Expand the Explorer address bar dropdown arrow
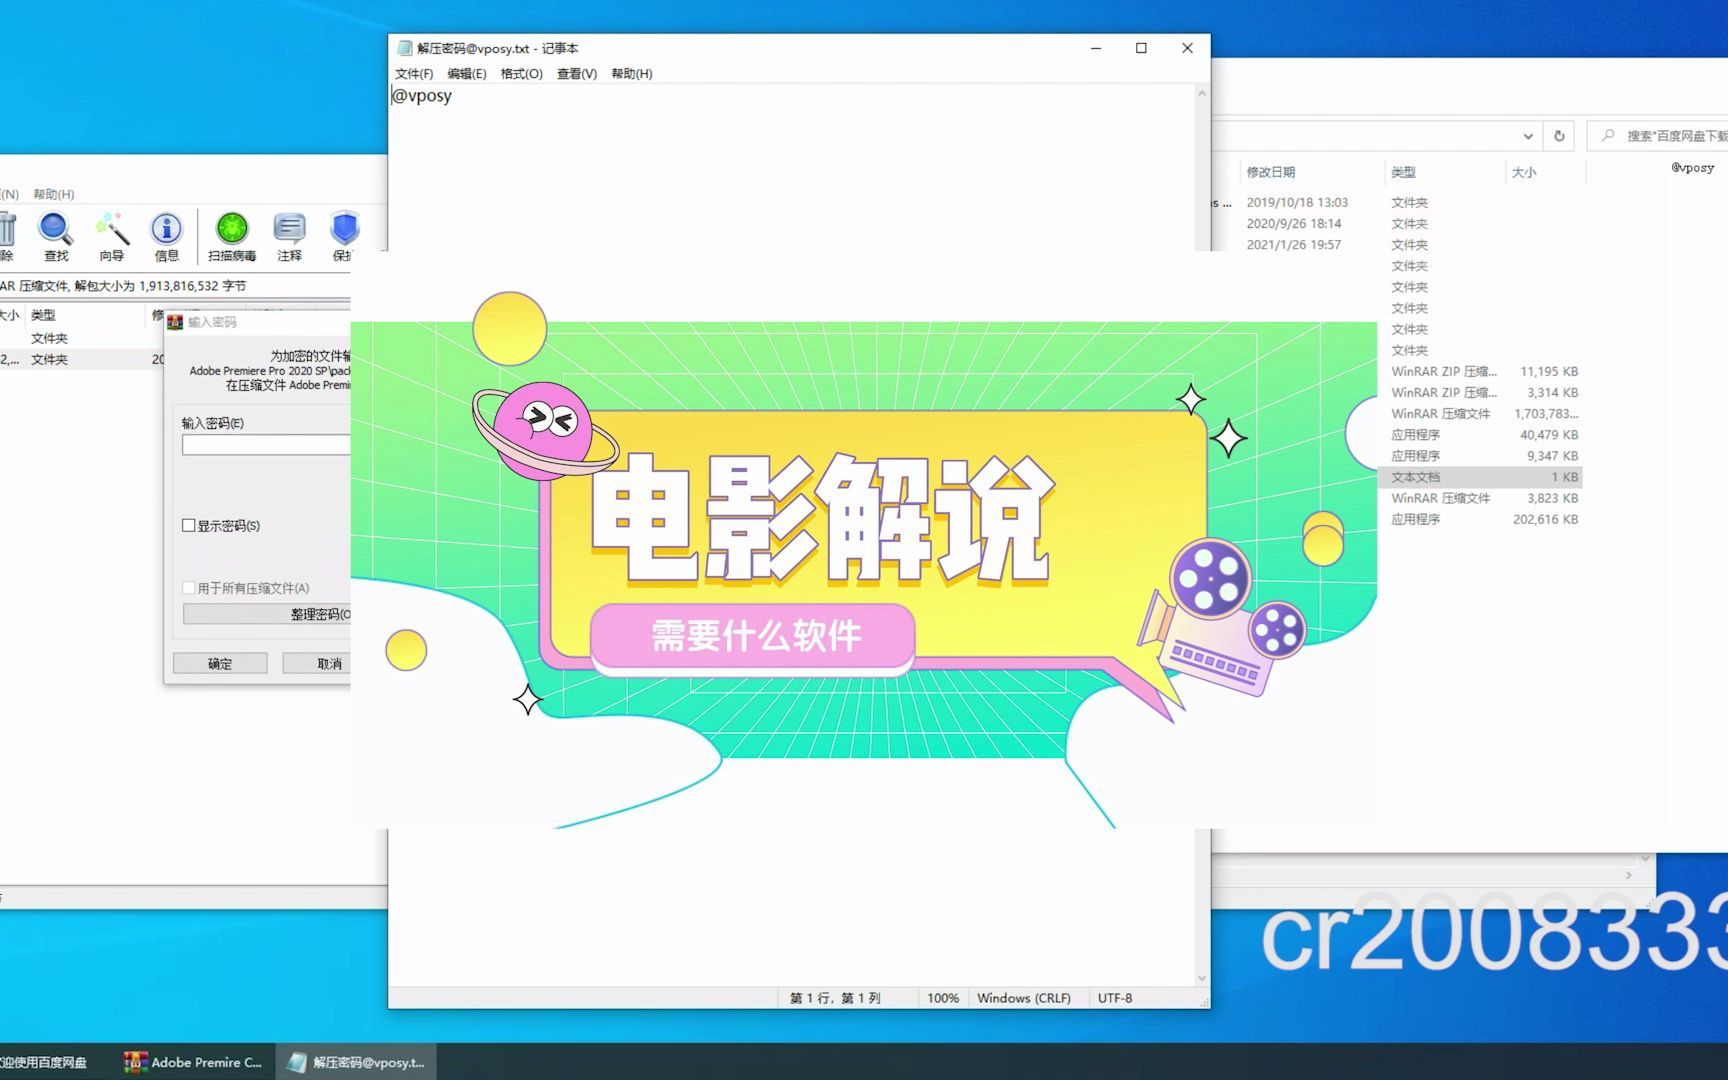Image resolution: width=1728 pixels, height=1080 pixels. point(1528,136)
